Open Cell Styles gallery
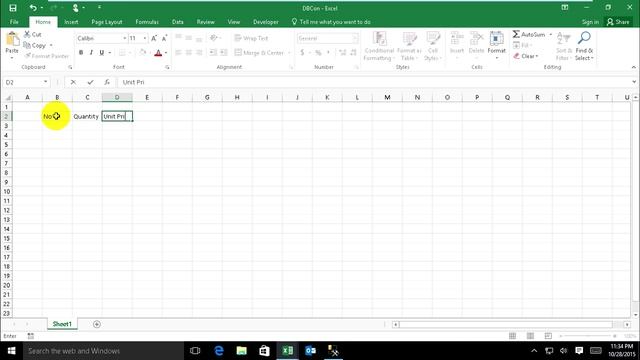Image resolution: width=640 pixels, height=360 pixels. coord(433,46)
